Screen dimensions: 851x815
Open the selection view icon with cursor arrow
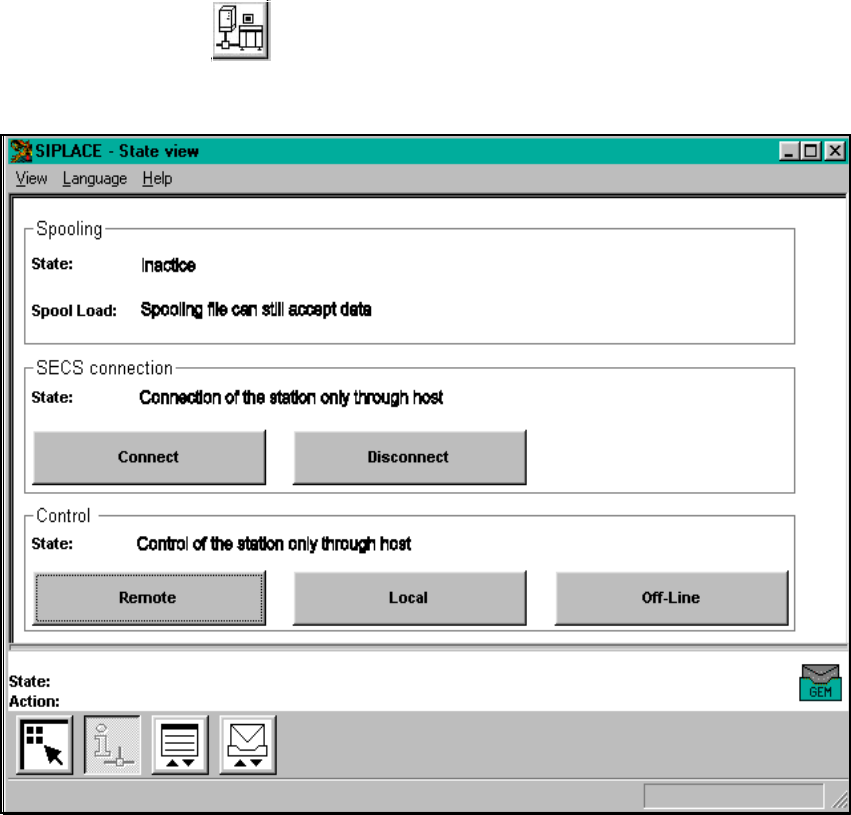click(45, 745)
